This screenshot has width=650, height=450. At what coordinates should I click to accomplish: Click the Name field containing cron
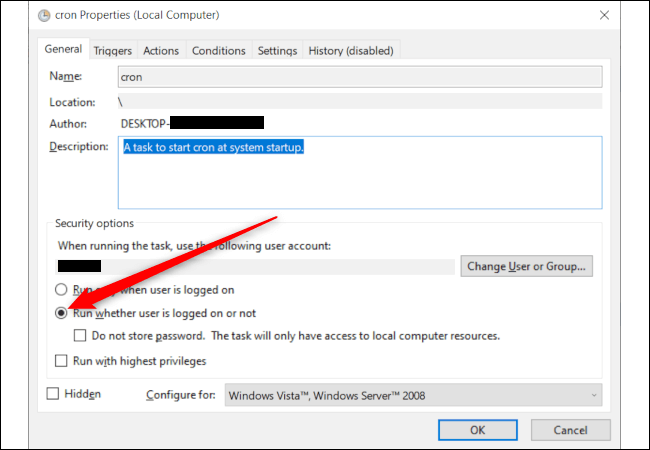[x=360, y=77]
